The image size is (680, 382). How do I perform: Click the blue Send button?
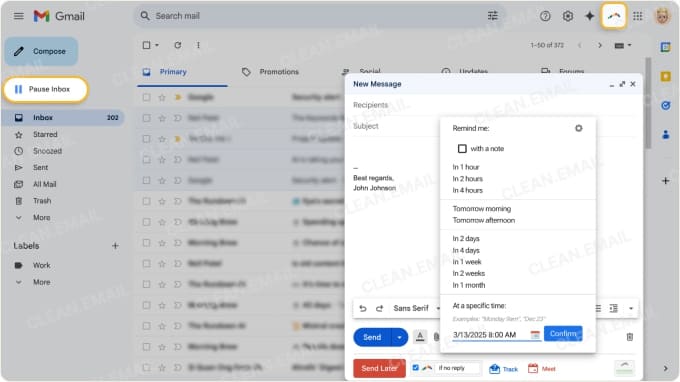[x=372, y=337]
